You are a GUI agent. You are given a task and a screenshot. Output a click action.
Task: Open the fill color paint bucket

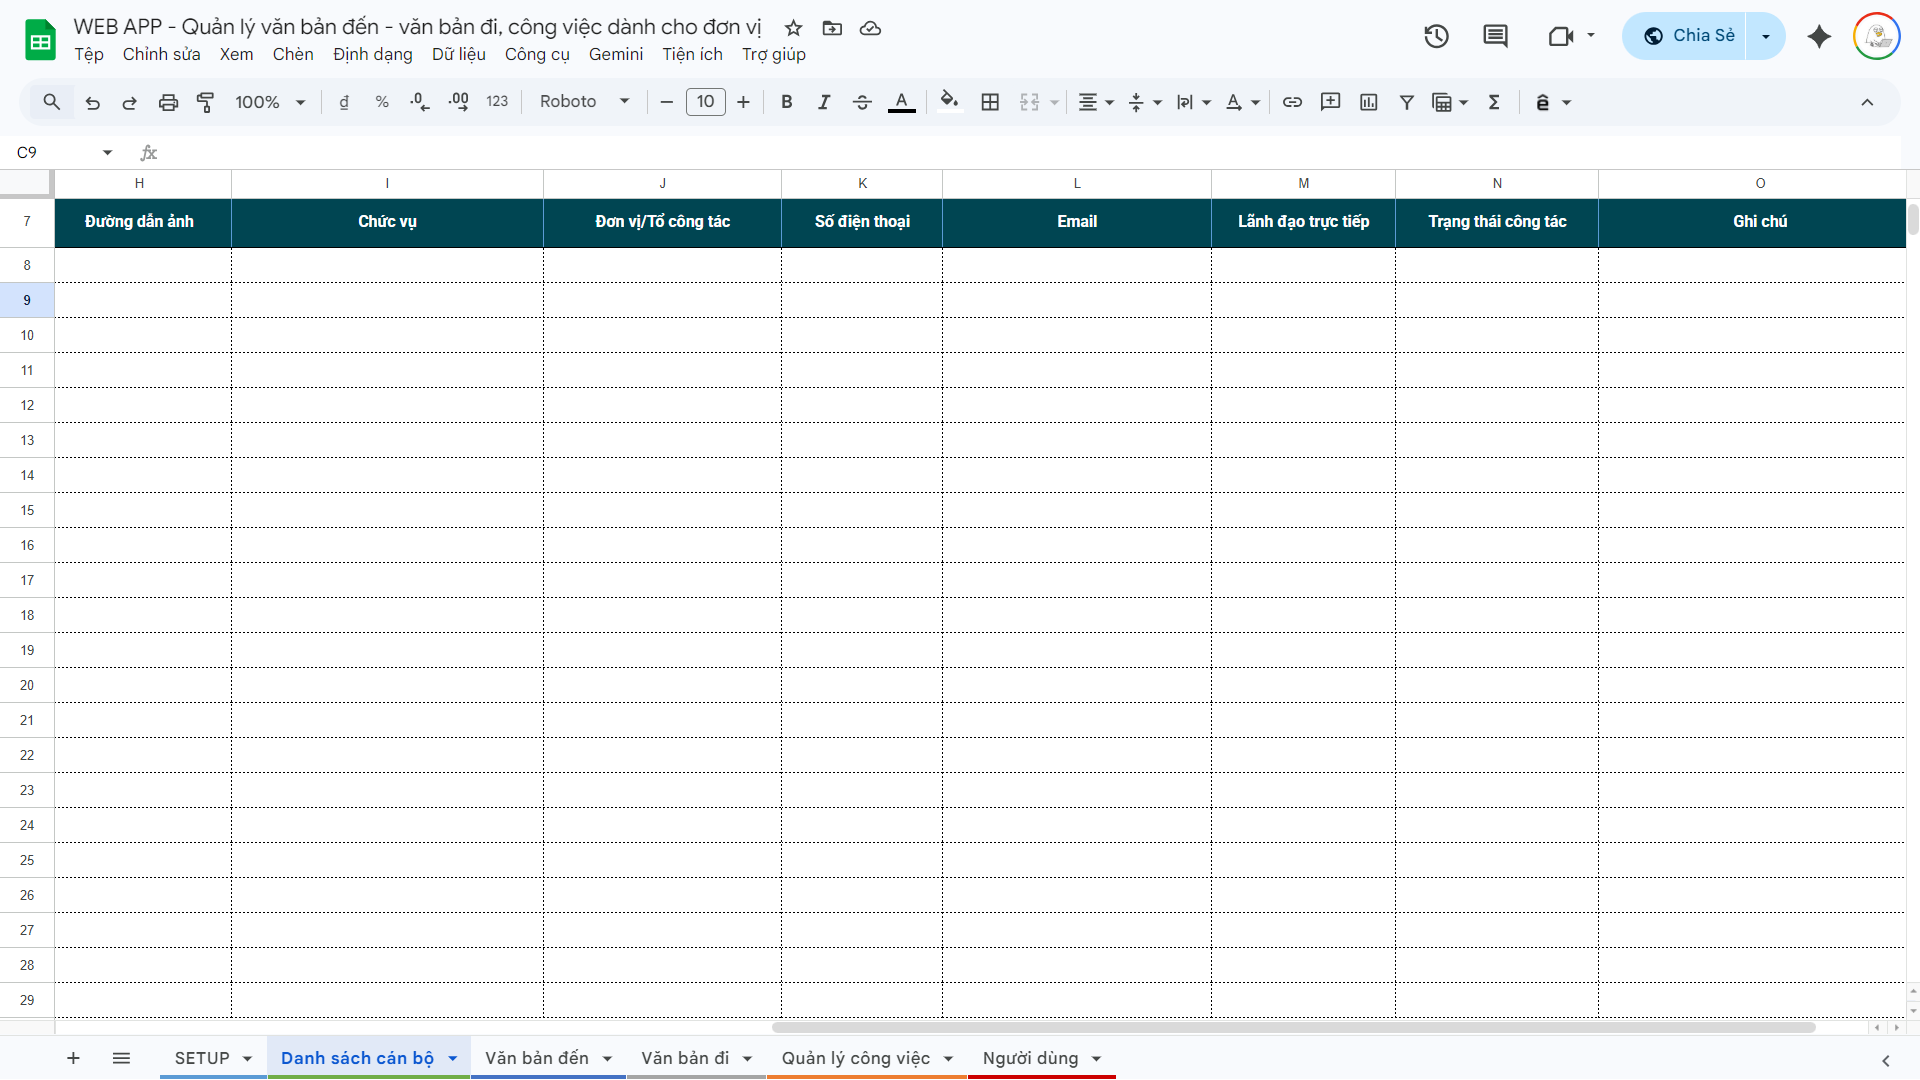pyautogui.click(x=949, y=102)
